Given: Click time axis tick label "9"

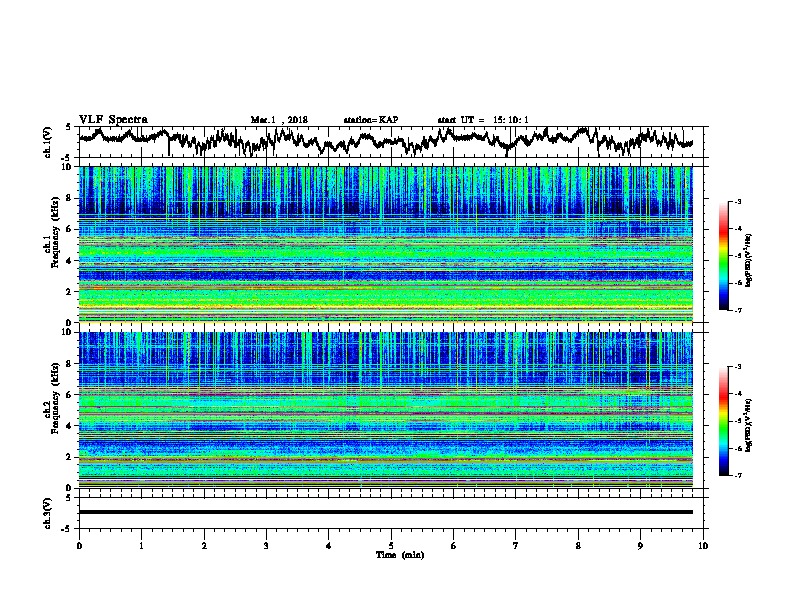Looking at the screenshot, I should [x=640, y=546].
